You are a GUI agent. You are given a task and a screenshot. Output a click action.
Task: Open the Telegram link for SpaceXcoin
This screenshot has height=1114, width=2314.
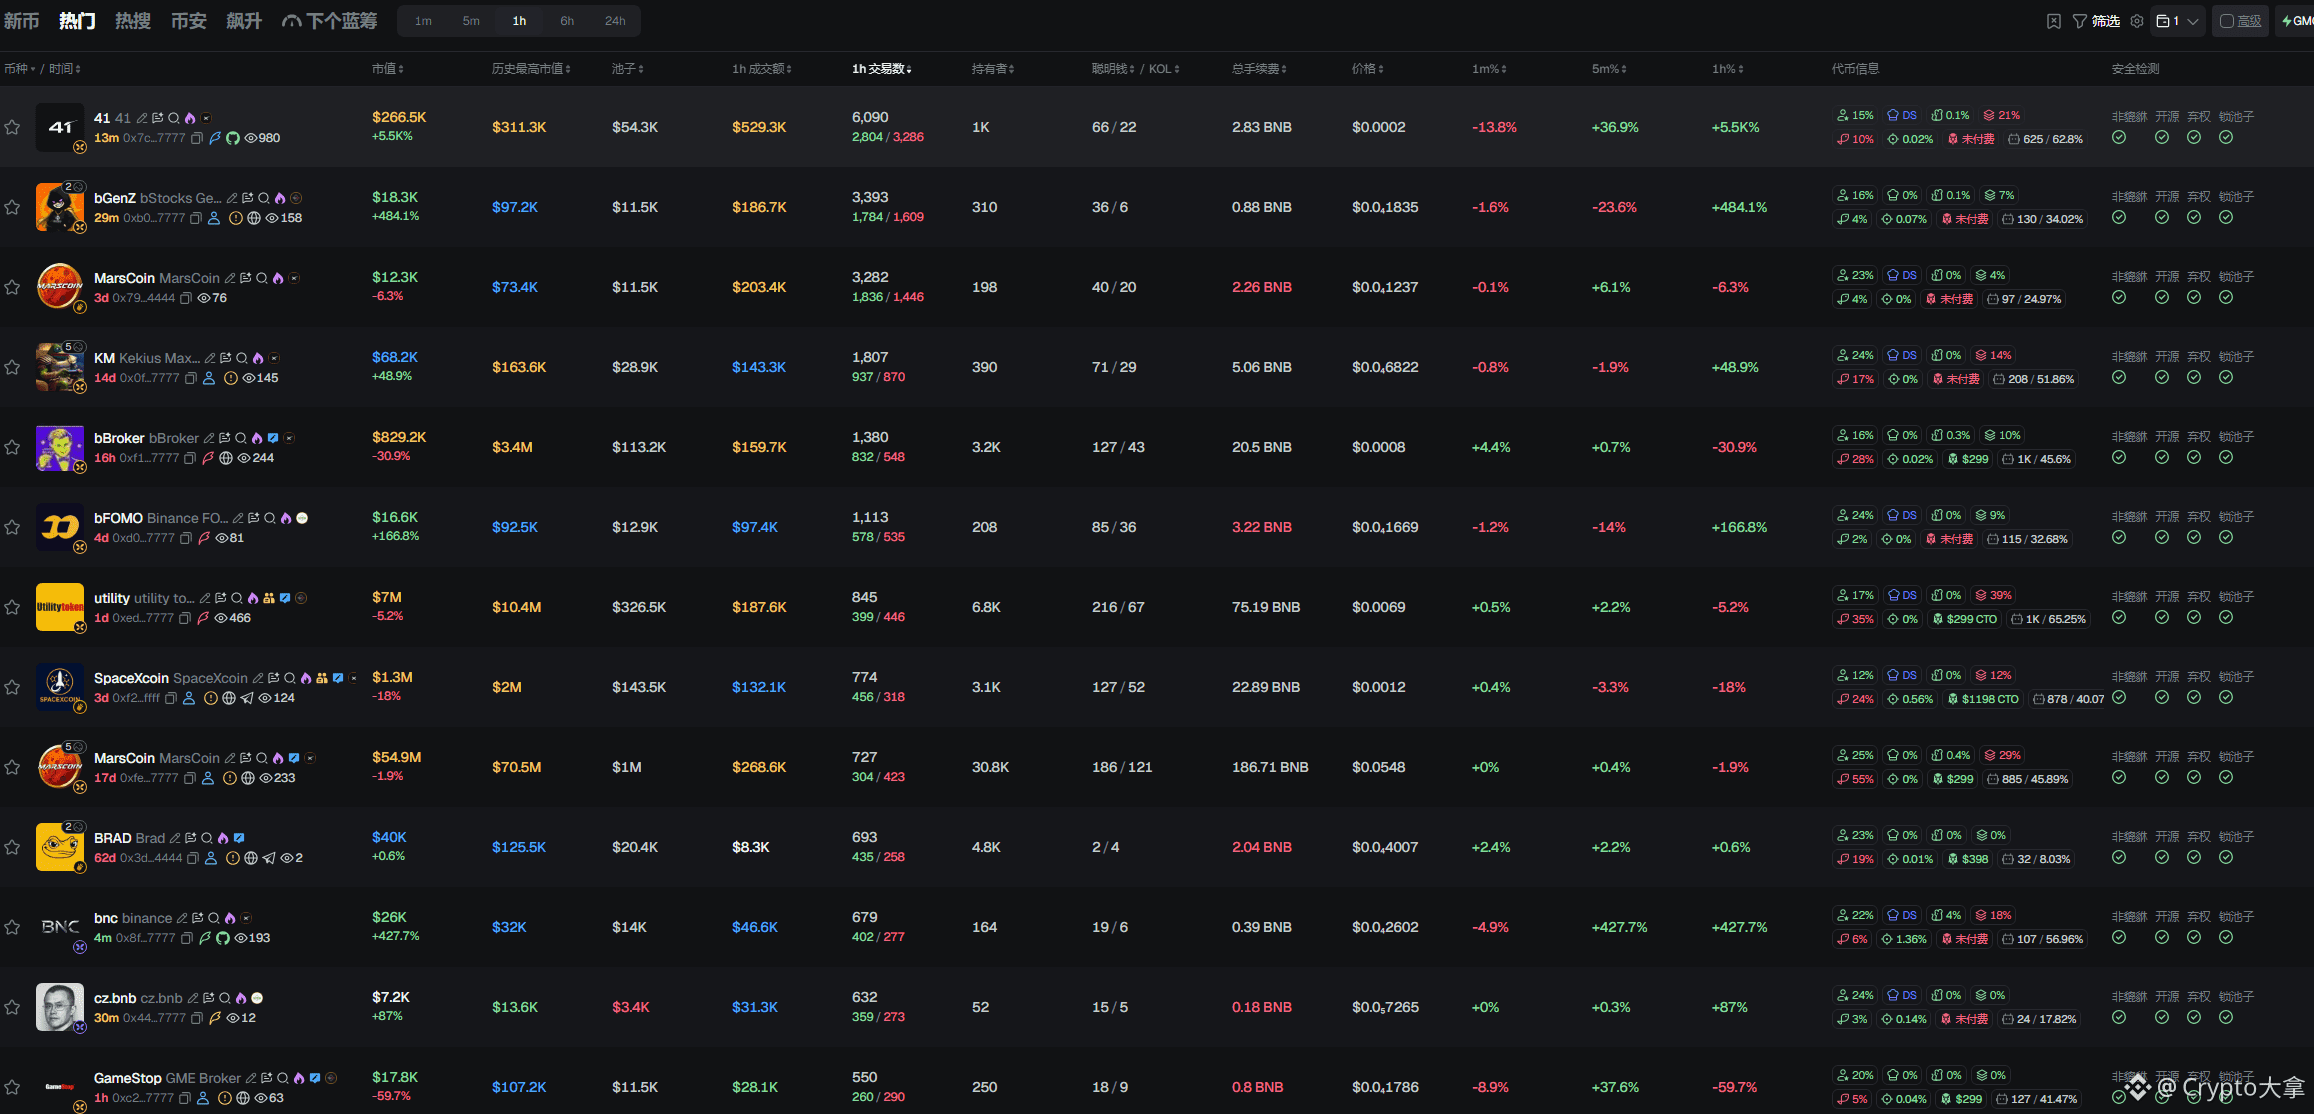click(x=247, y=698)
